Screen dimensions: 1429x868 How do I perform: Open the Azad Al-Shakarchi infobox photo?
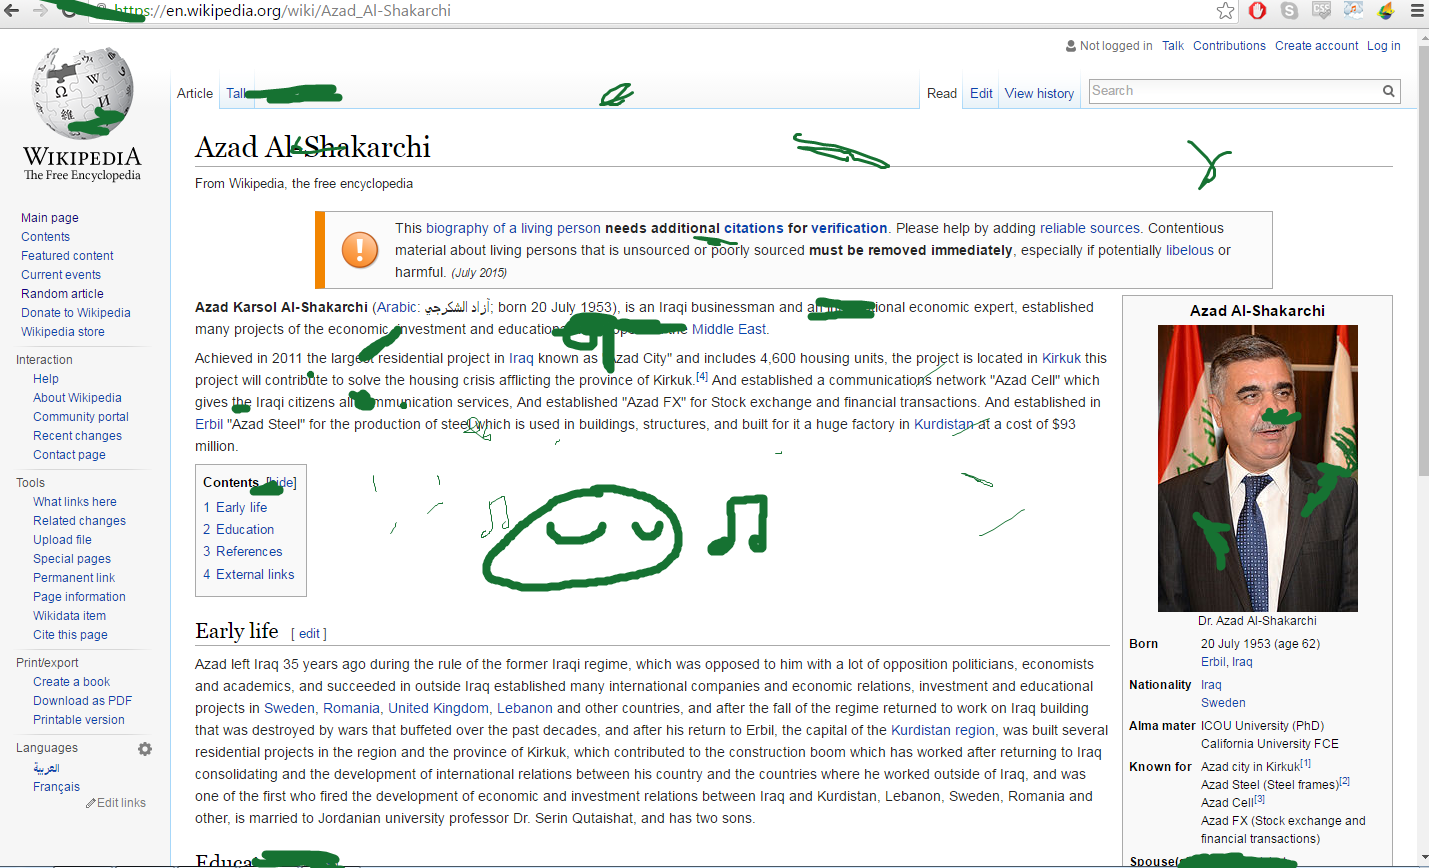coord(1257,468)
